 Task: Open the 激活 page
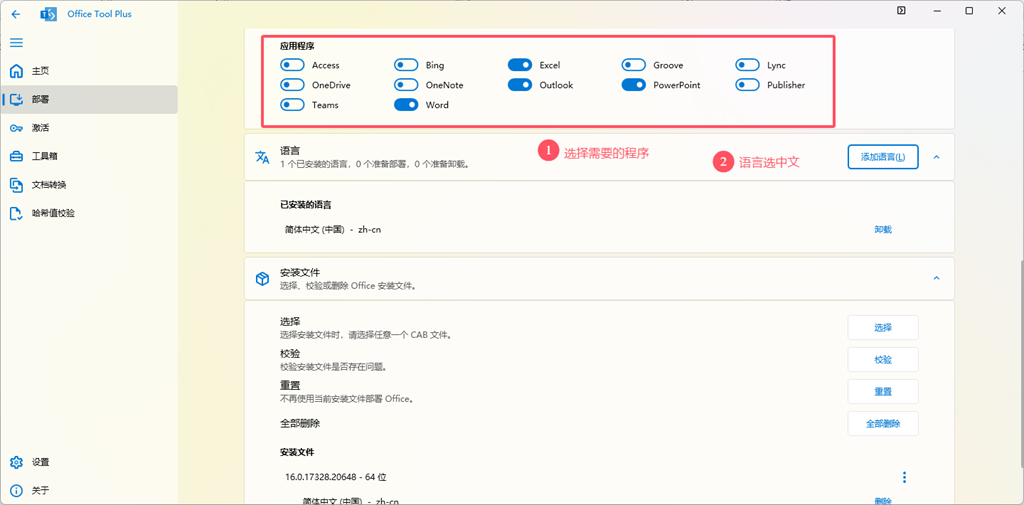click(89, 128)
